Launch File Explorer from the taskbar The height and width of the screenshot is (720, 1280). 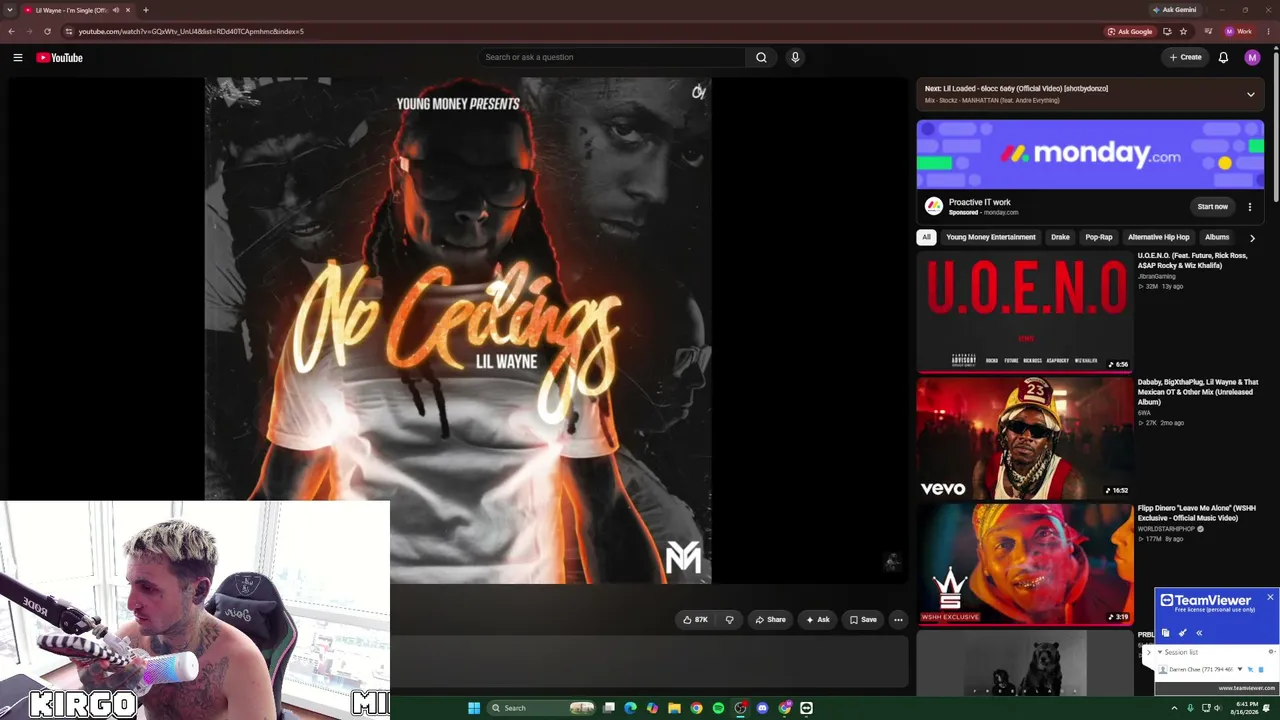coord(674,708)
